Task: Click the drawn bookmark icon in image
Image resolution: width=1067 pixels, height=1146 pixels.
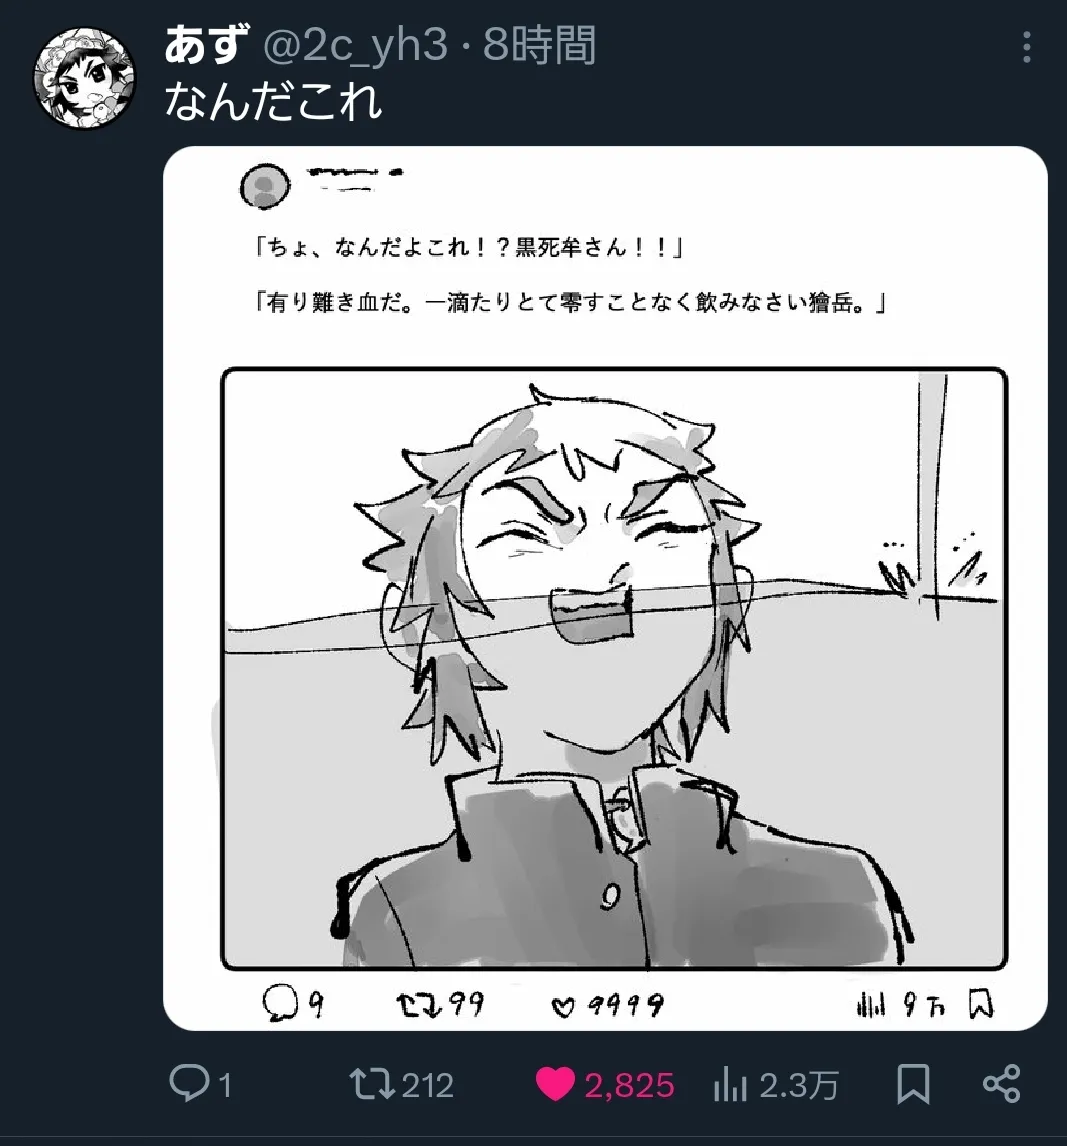Action: (x=981, y=1003)
